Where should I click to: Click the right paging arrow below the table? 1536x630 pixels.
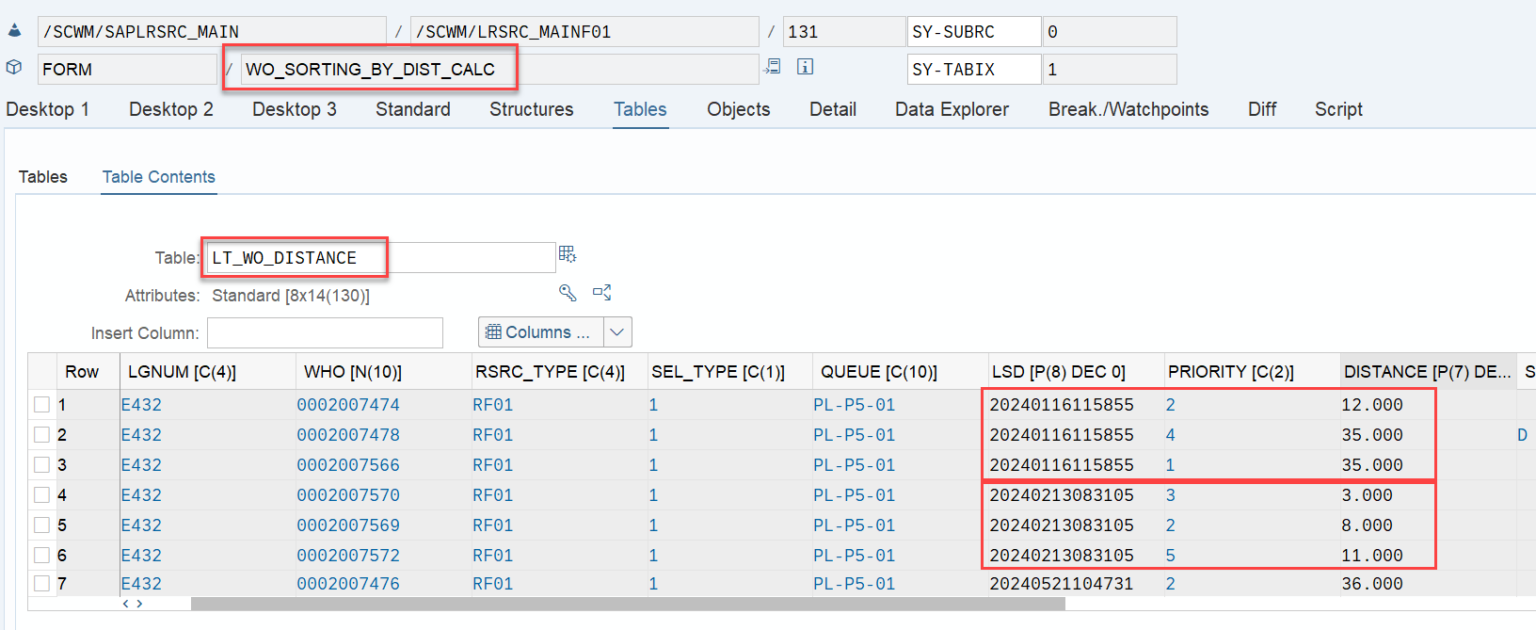coord(137,604)
